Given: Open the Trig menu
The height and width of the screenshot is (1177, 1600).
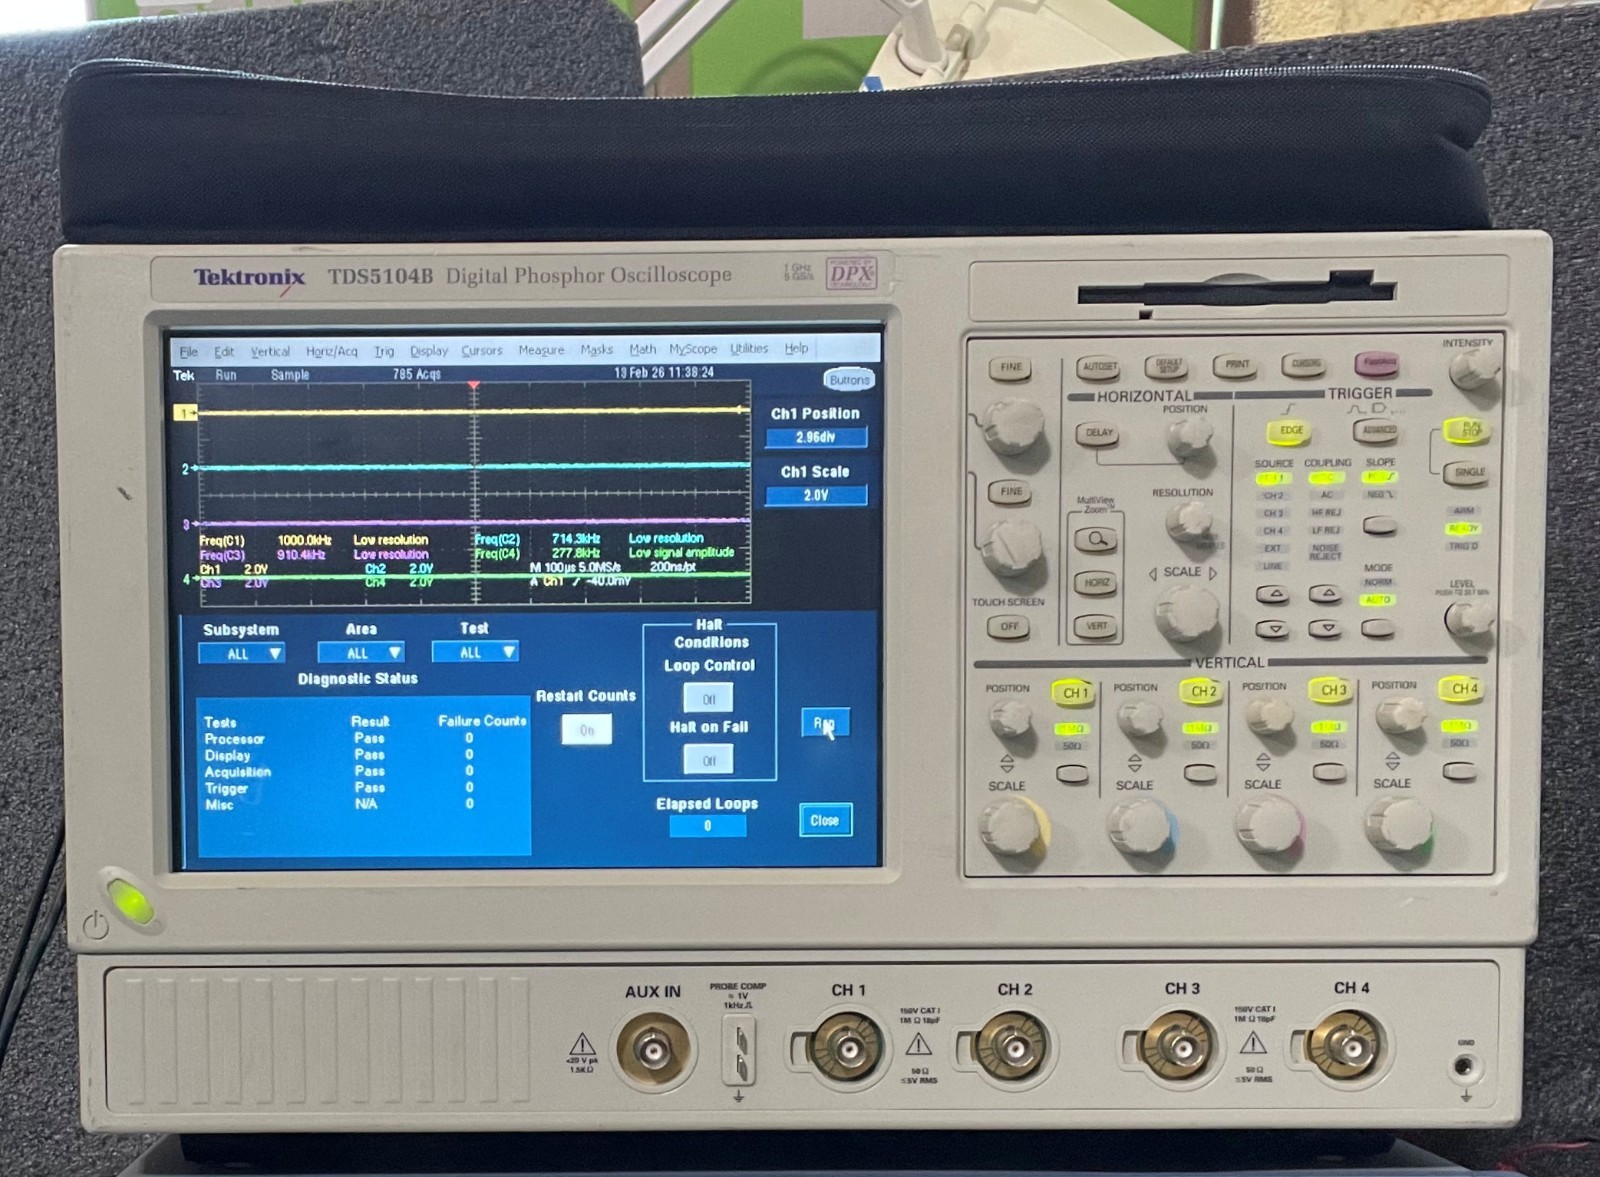Looking at the screenshot, I should point(384,351).
